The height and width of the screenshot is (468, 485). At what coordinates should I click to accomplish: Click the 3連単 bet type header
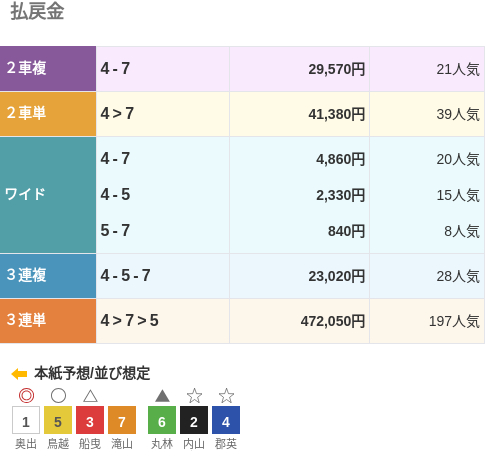point(48,321)
